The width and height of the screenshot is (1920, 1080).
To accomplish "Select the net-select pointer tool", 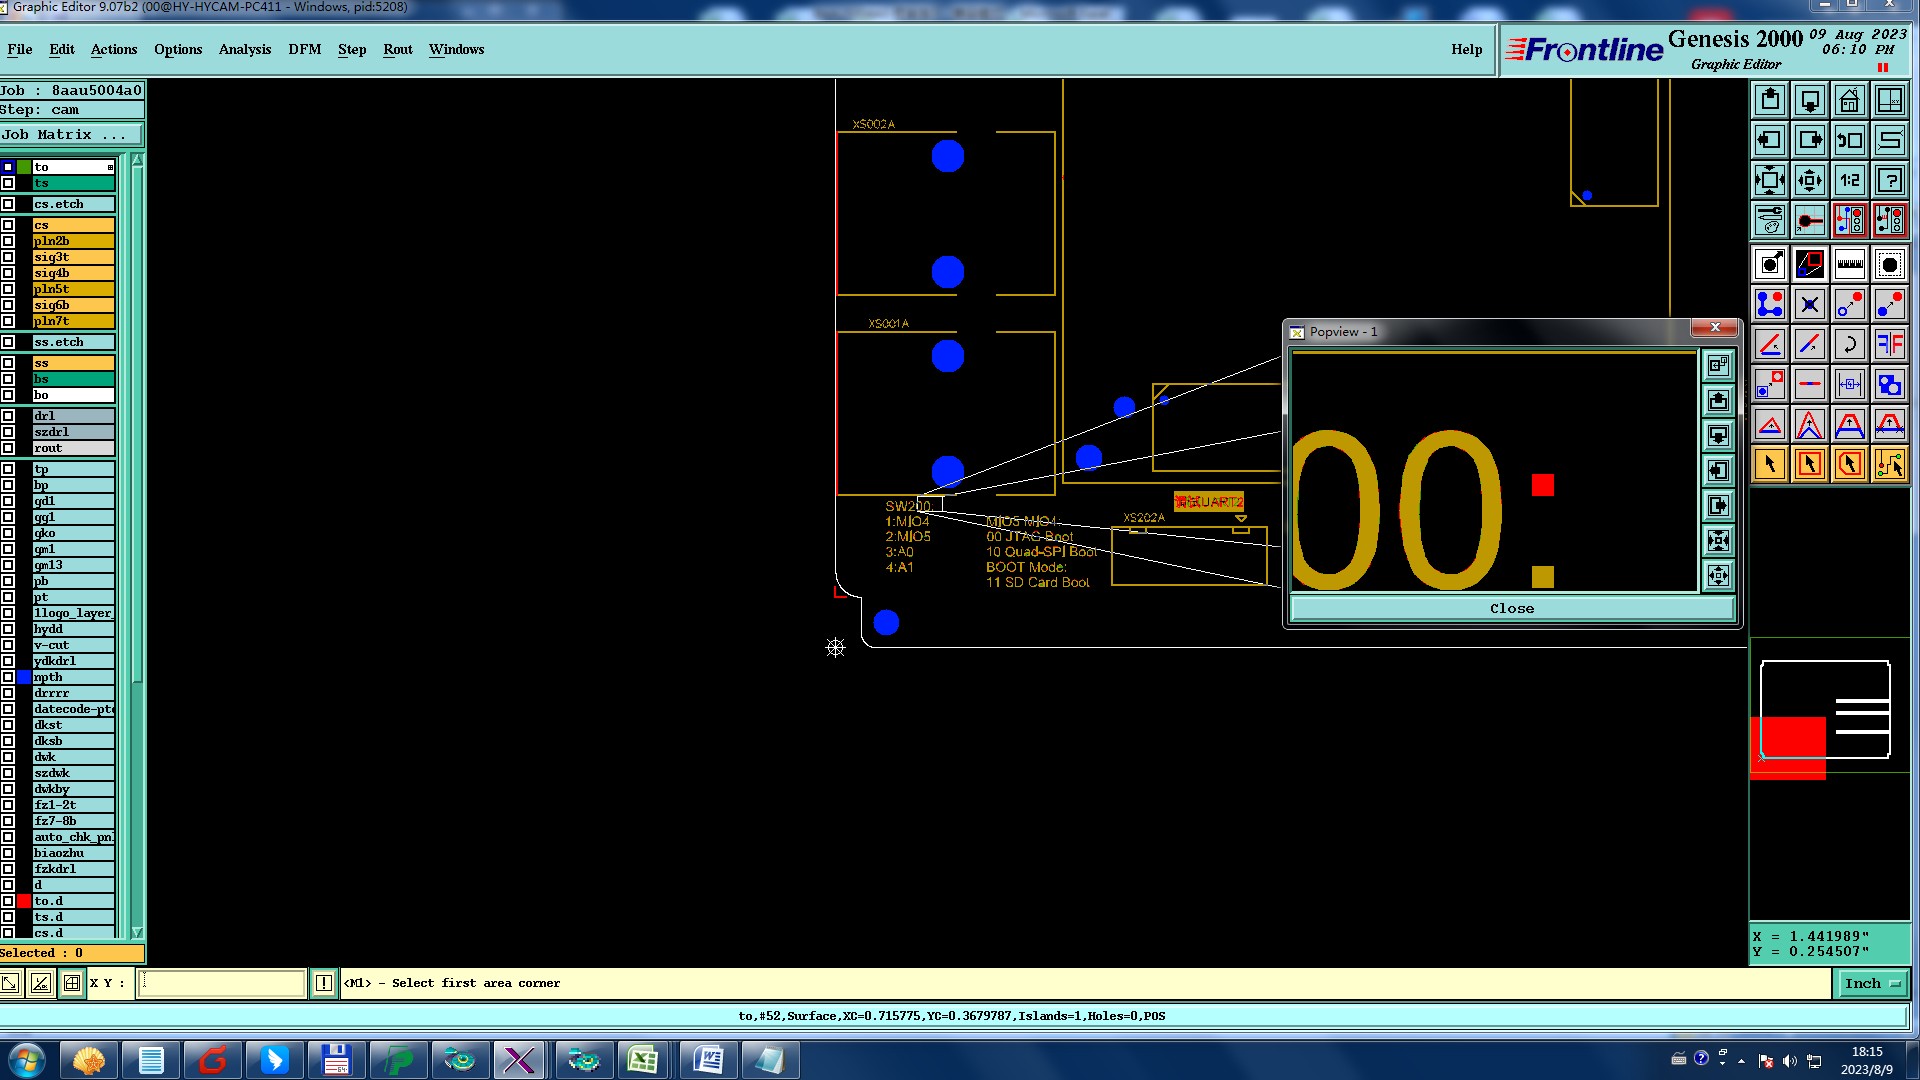I will (1890, 464).
